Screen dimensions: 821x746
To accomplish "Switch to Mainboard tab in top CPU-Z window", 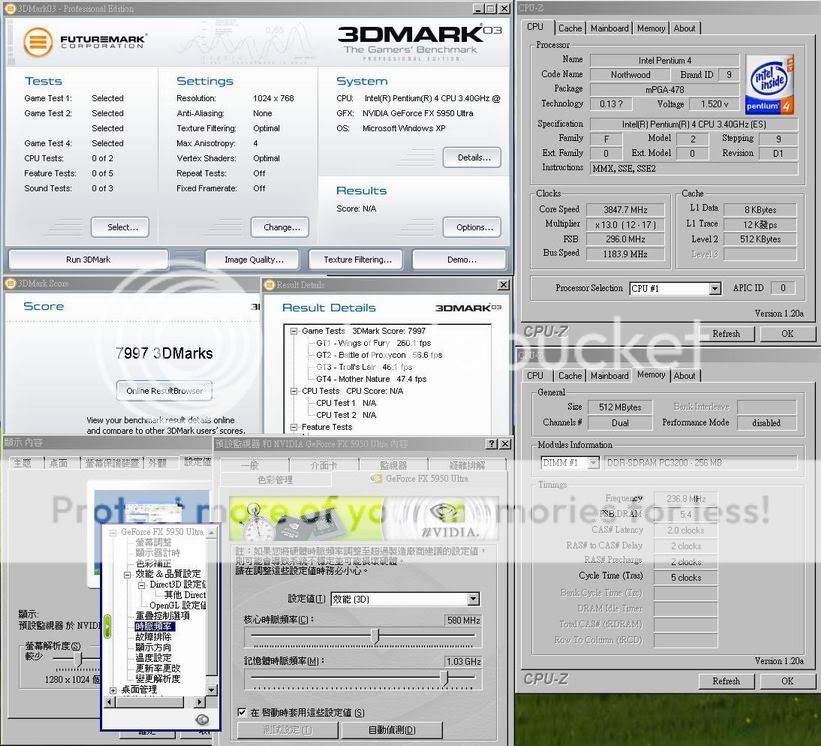I will tap(609, 28).
